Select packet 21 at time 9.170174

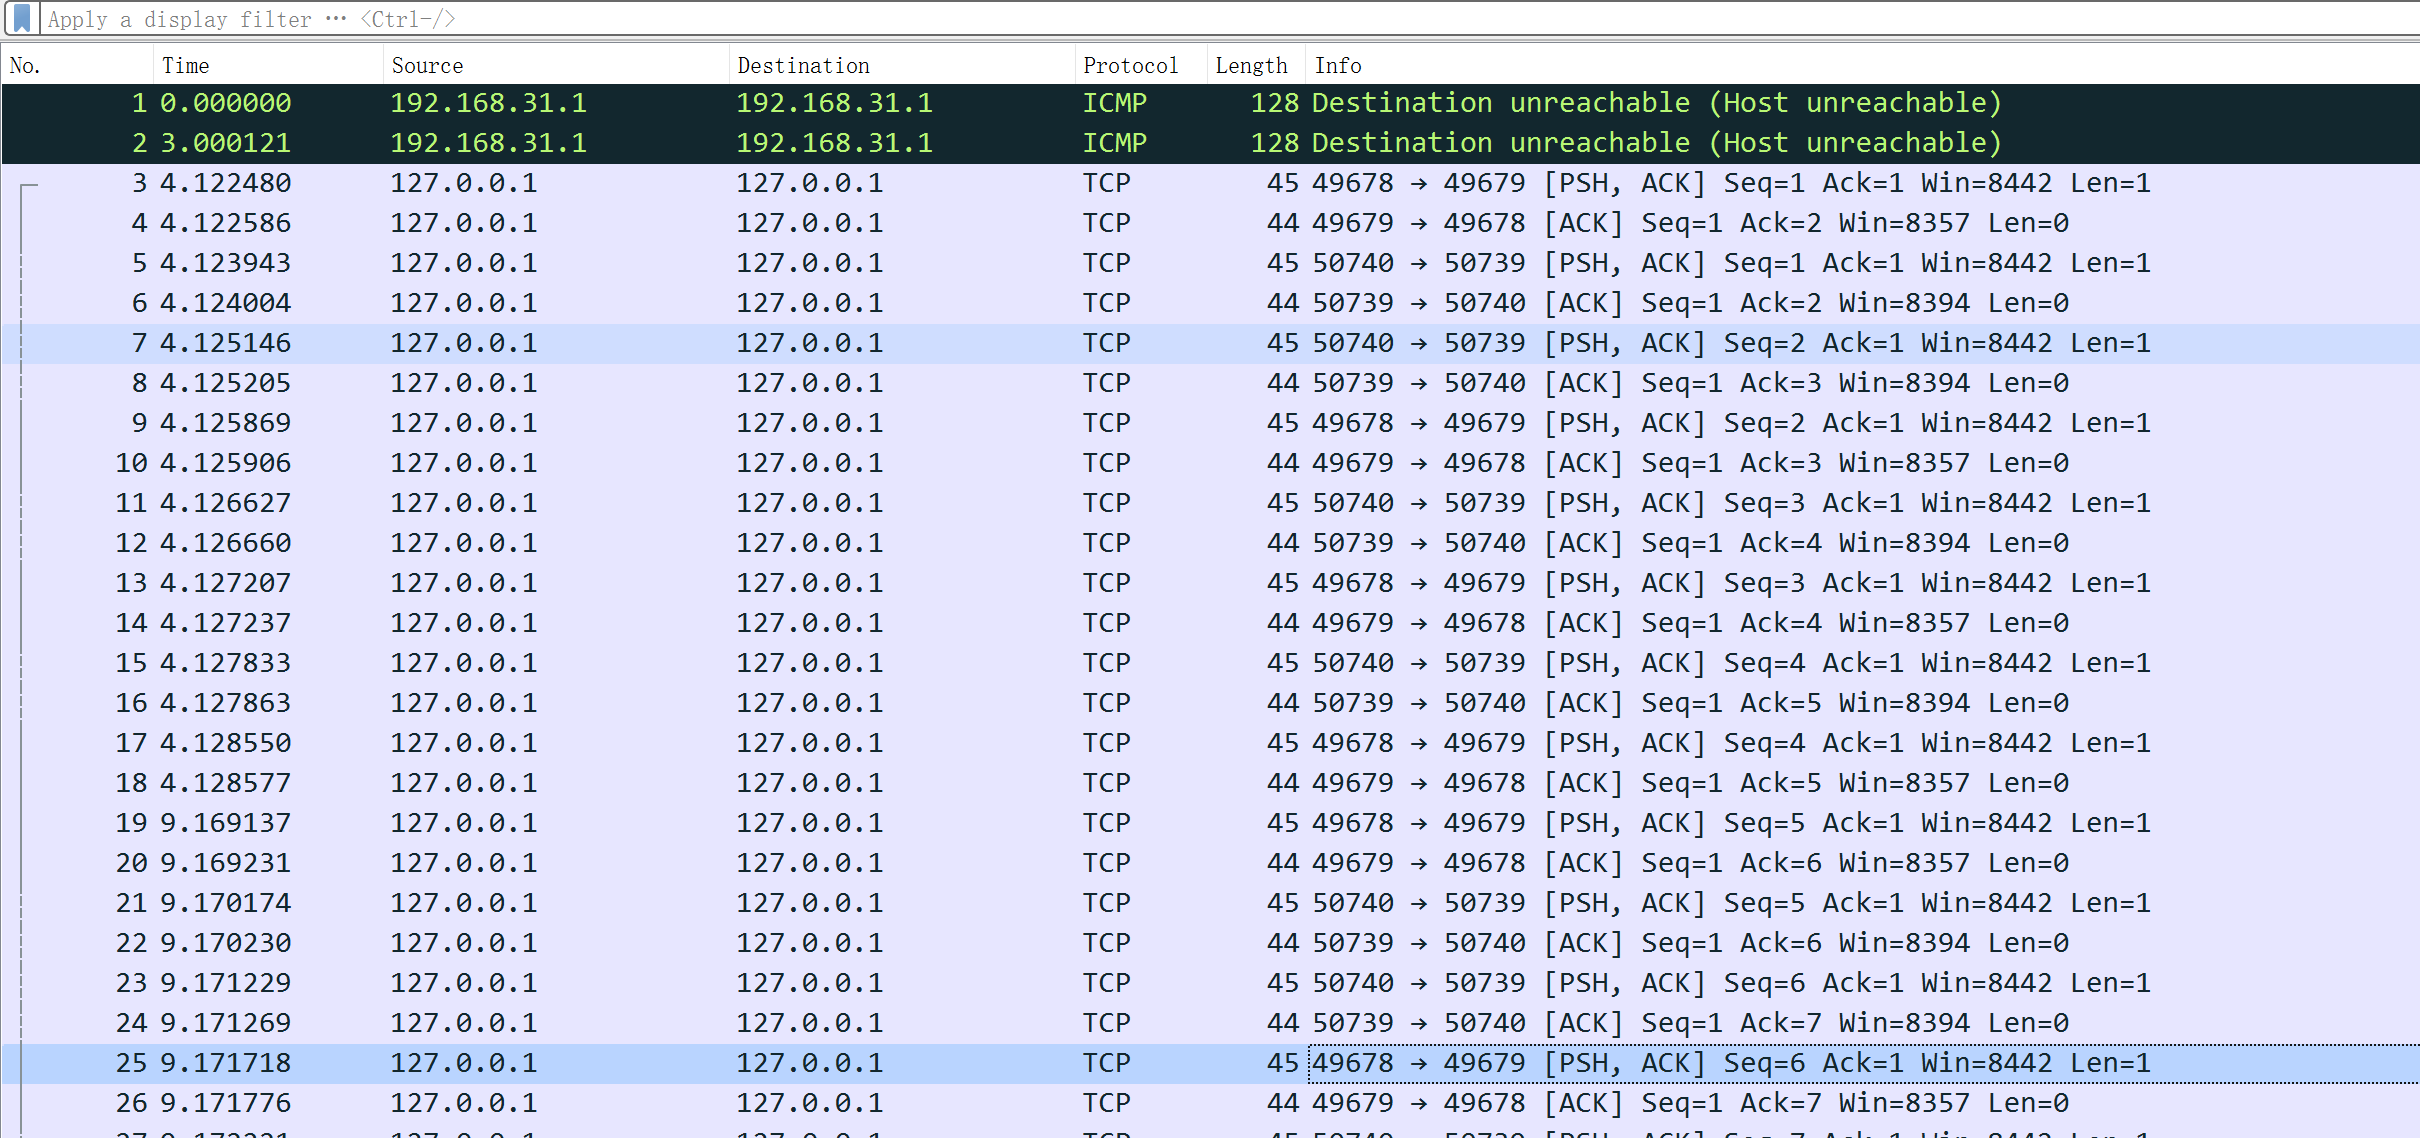tap(1210, 903)
